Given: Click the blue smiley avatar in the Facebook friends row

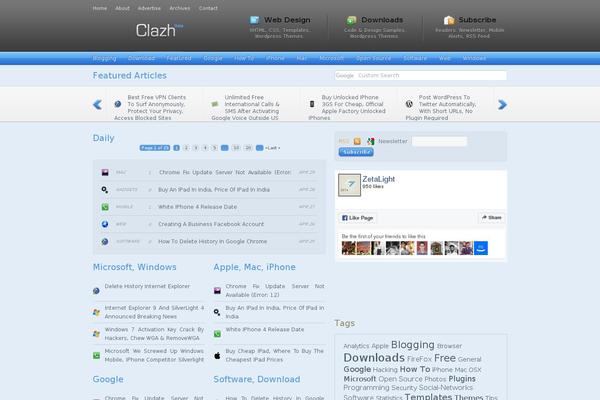Looking at the screenshot, I should point(481,248).
